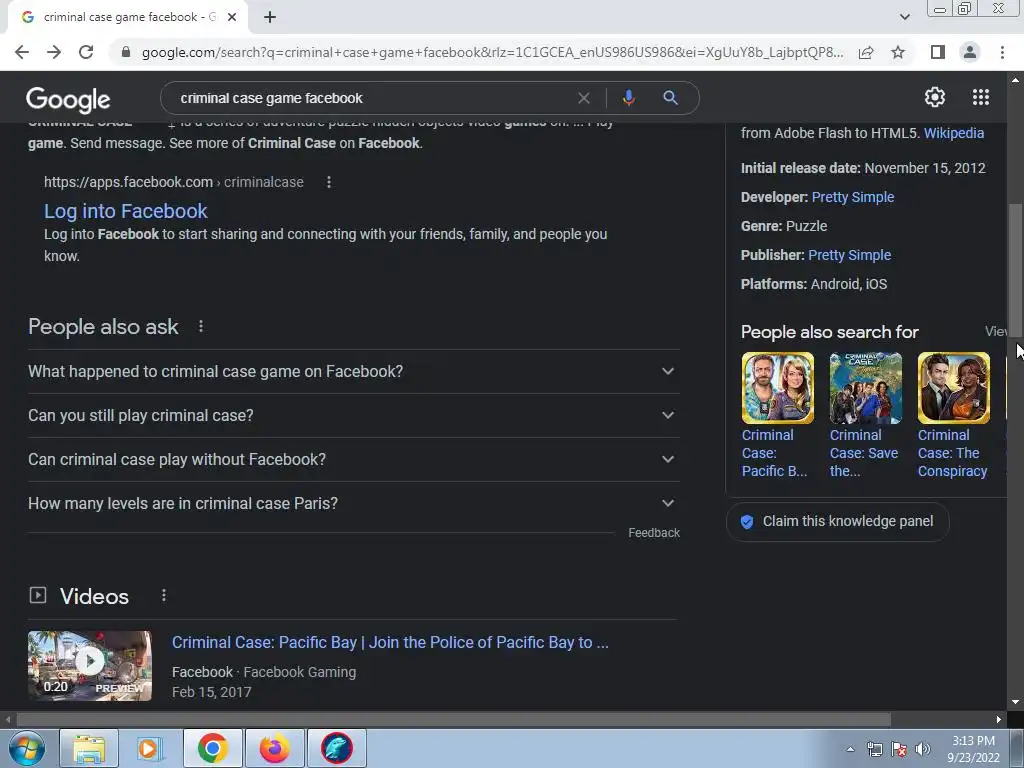The image size is (1024, 768).
Task: Play the Criminal Case Pacific Bay video thumbnail
Action: point(90,665)
